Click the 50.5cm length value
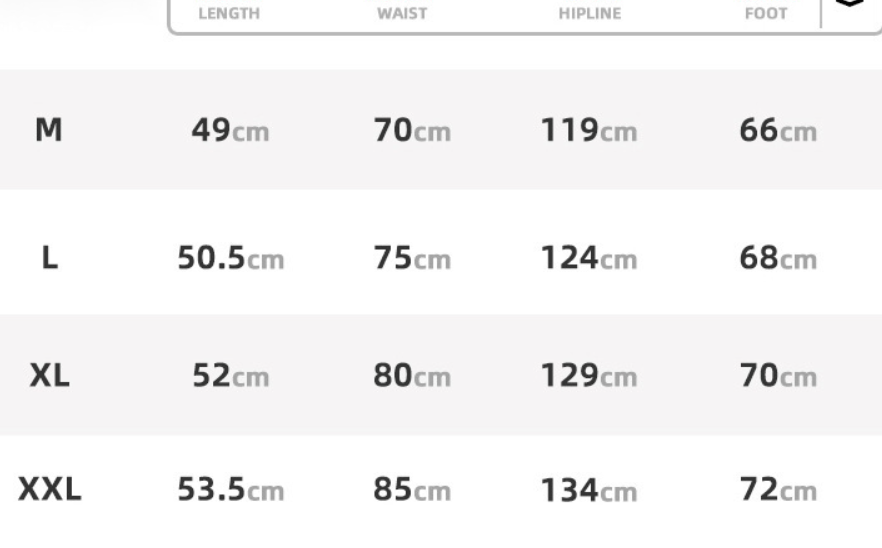Image resolution: width=882 pixels, height=548 pixels. tap(231, 258)
